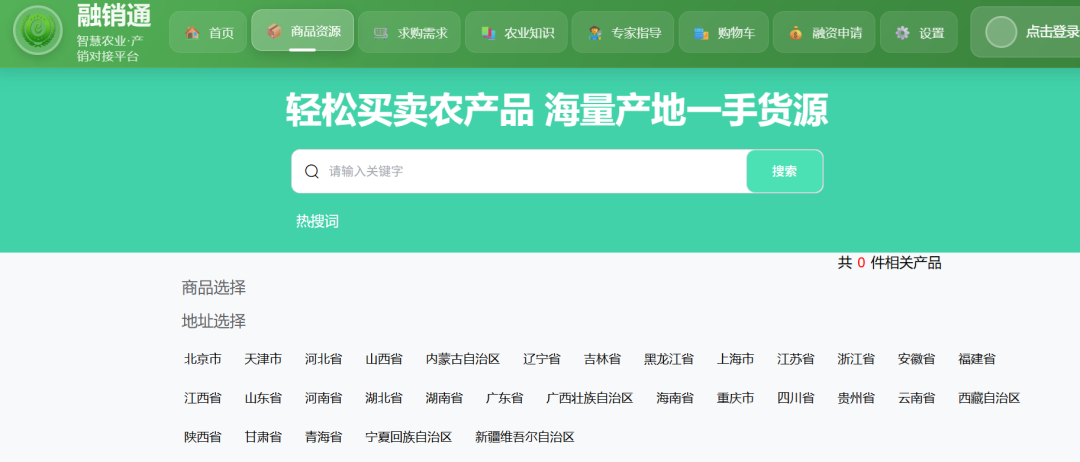Screen dimensions: 1080x462
Task: Click the house icon beside 首页
Action: (x=192, y=32)
